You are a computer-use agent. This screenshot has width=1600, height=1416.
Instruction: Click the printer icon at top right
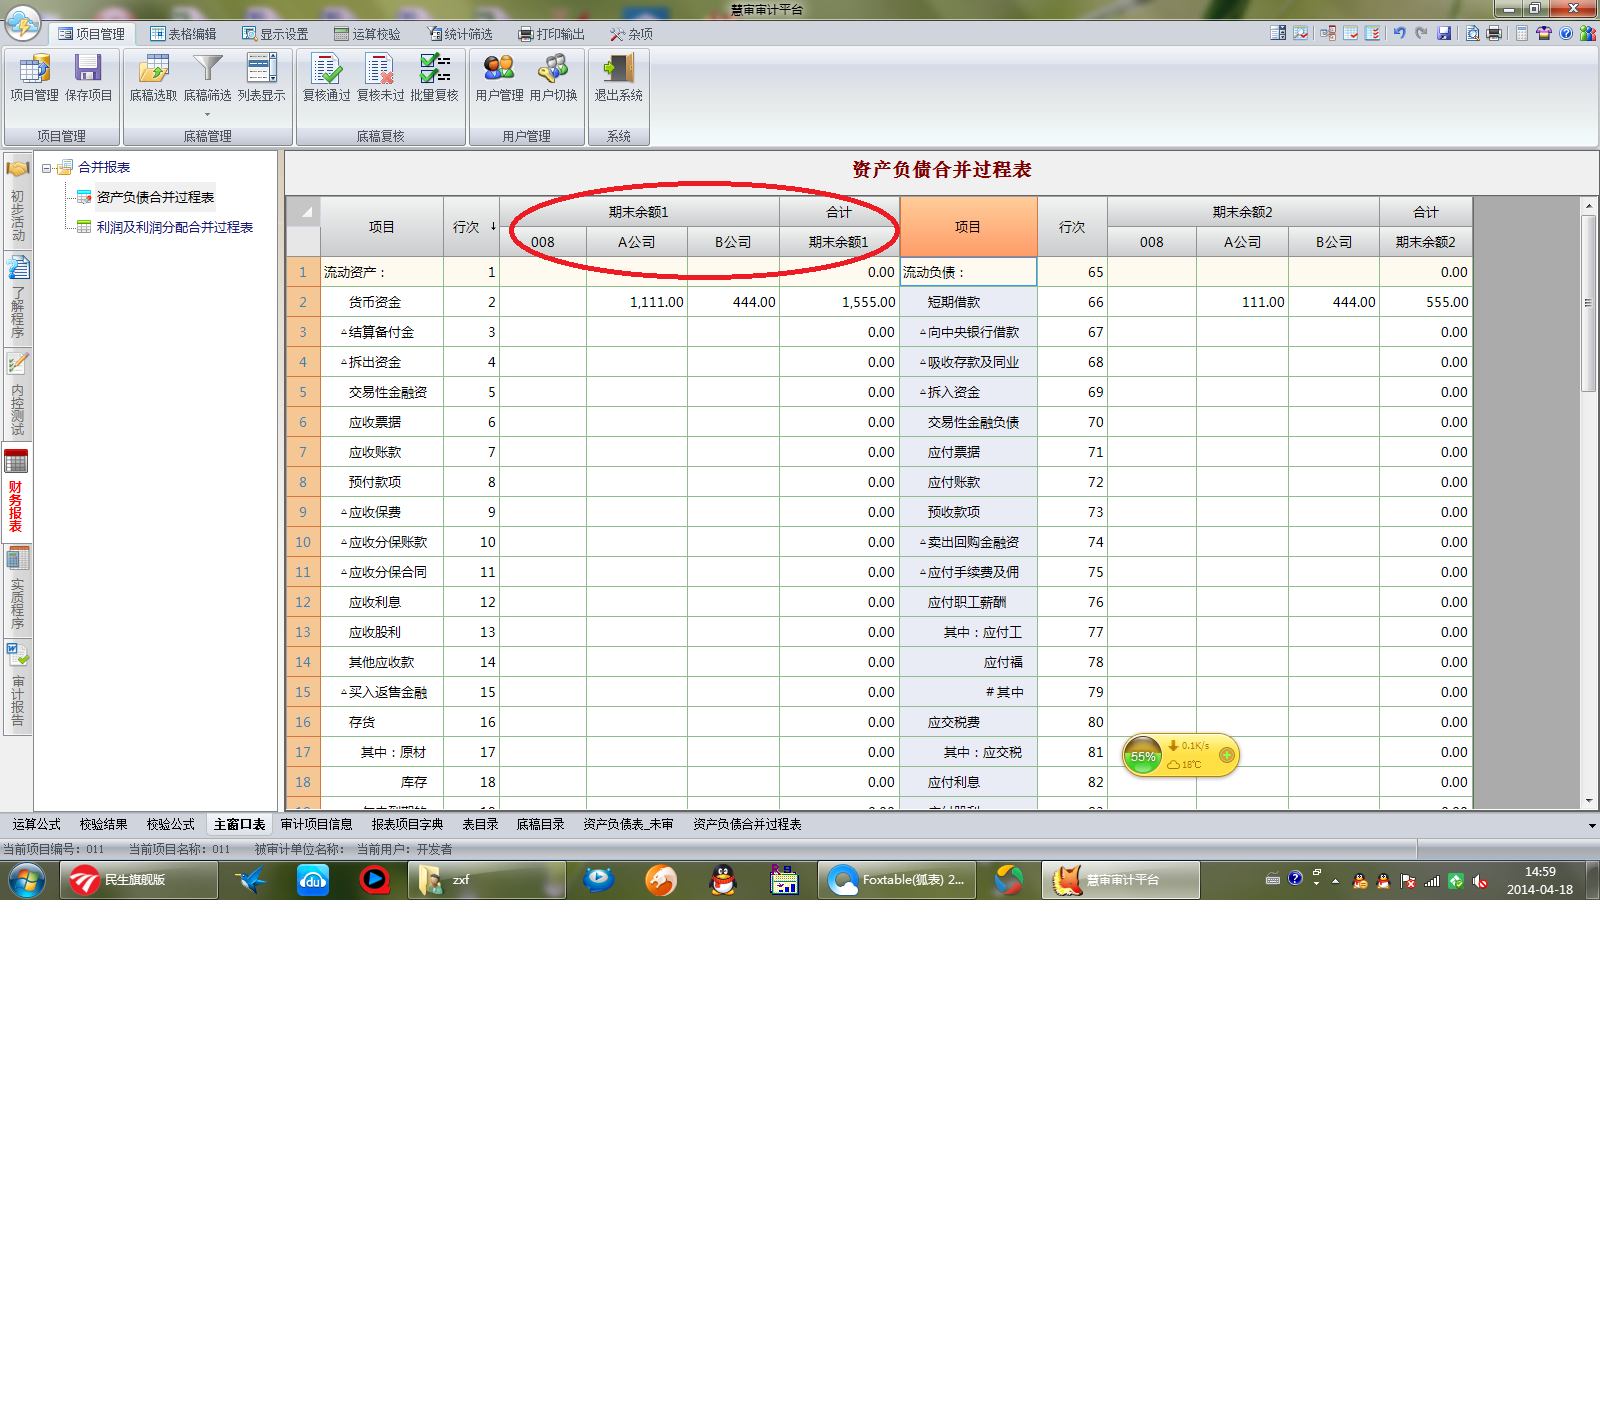click(1494, 33)
